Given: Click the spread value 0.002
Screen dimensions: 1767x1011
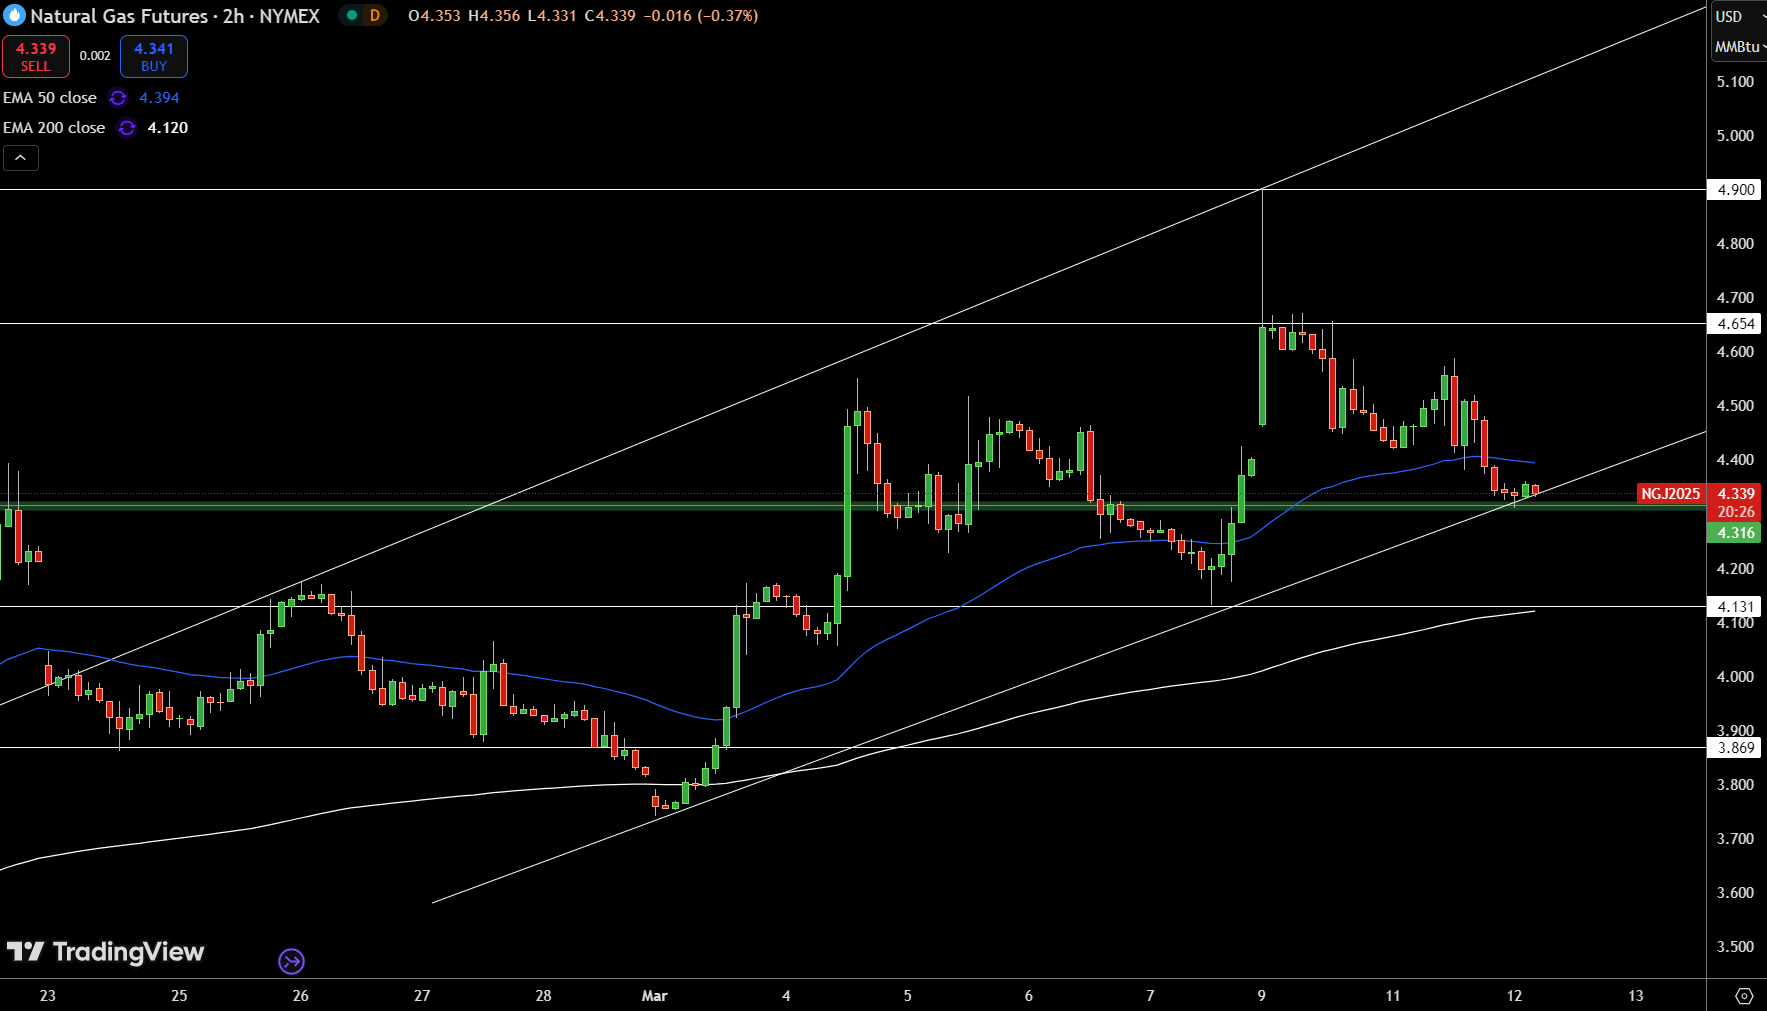Looking at the screenshot, I should click(x=95, y=56).
